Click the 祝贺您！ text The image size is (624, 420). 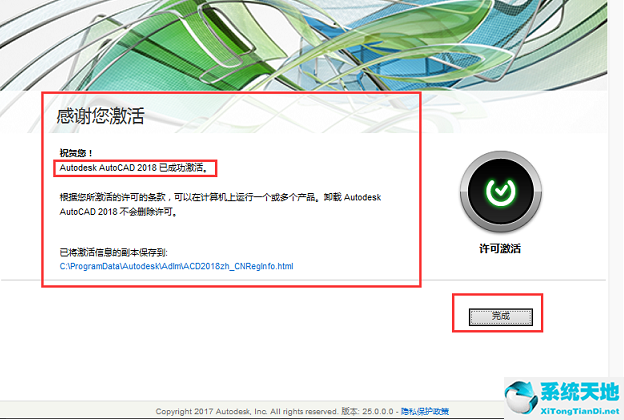click(76, 153)
